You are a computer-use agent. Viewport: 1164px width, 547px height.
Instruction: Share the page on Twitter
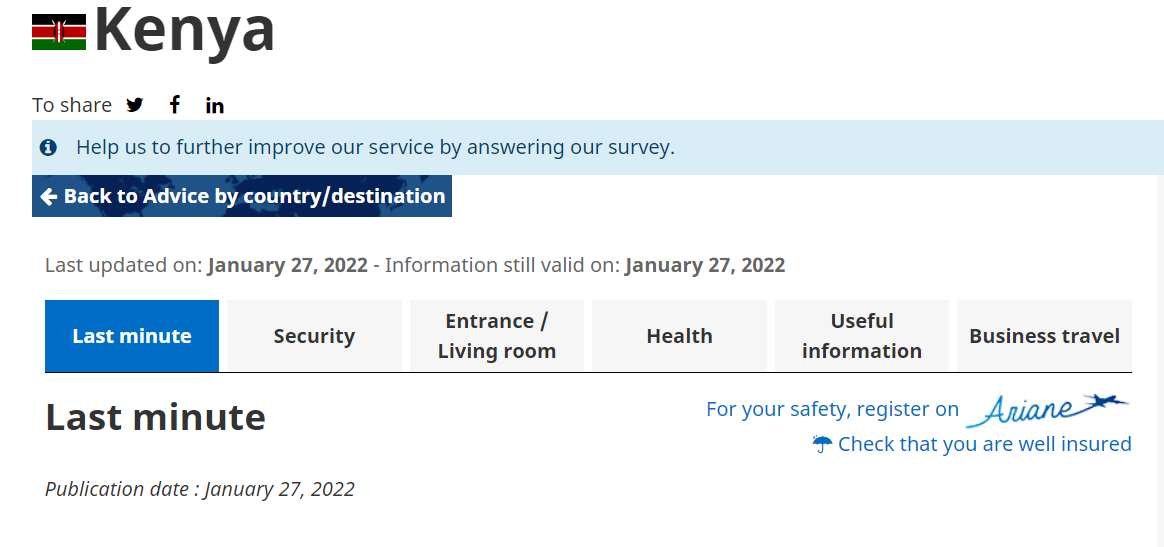(135, 105)
